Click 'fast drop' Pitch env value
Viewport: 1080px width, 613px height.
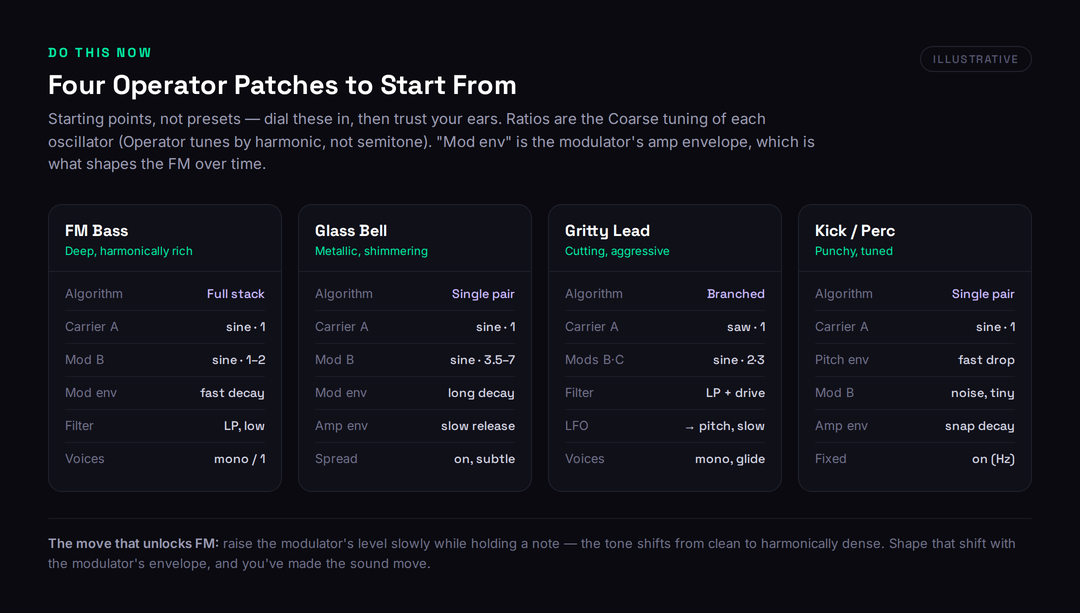click(x=986, y=360)
